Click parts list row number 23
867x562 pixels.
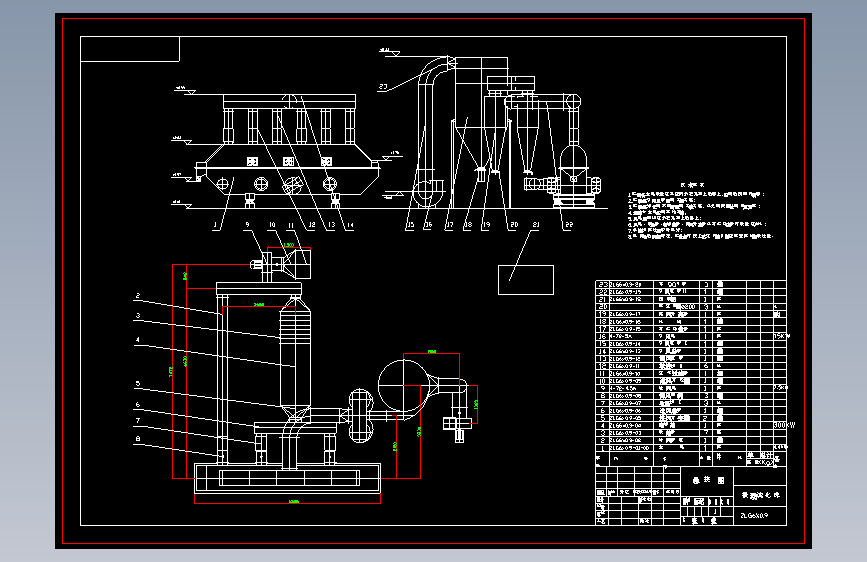coord(691,284)
